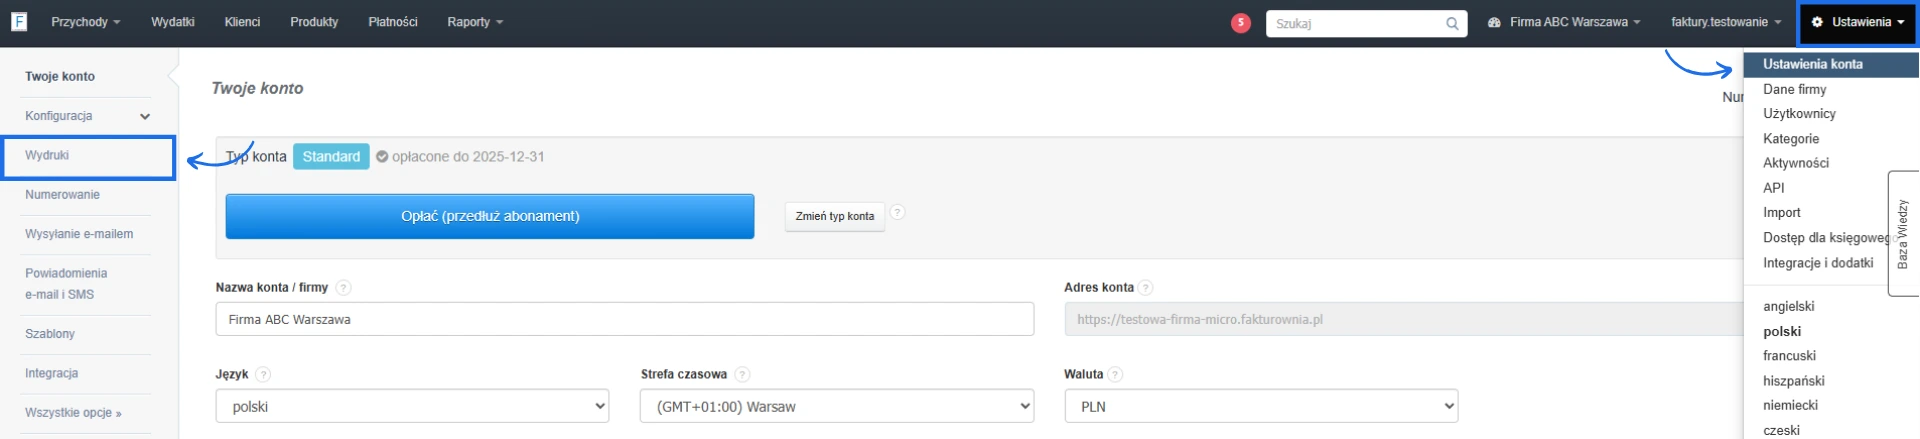Switch language to niemiecki
Screen dimensions: 1920x439
pyautogui.click(x=1790, y=406)
